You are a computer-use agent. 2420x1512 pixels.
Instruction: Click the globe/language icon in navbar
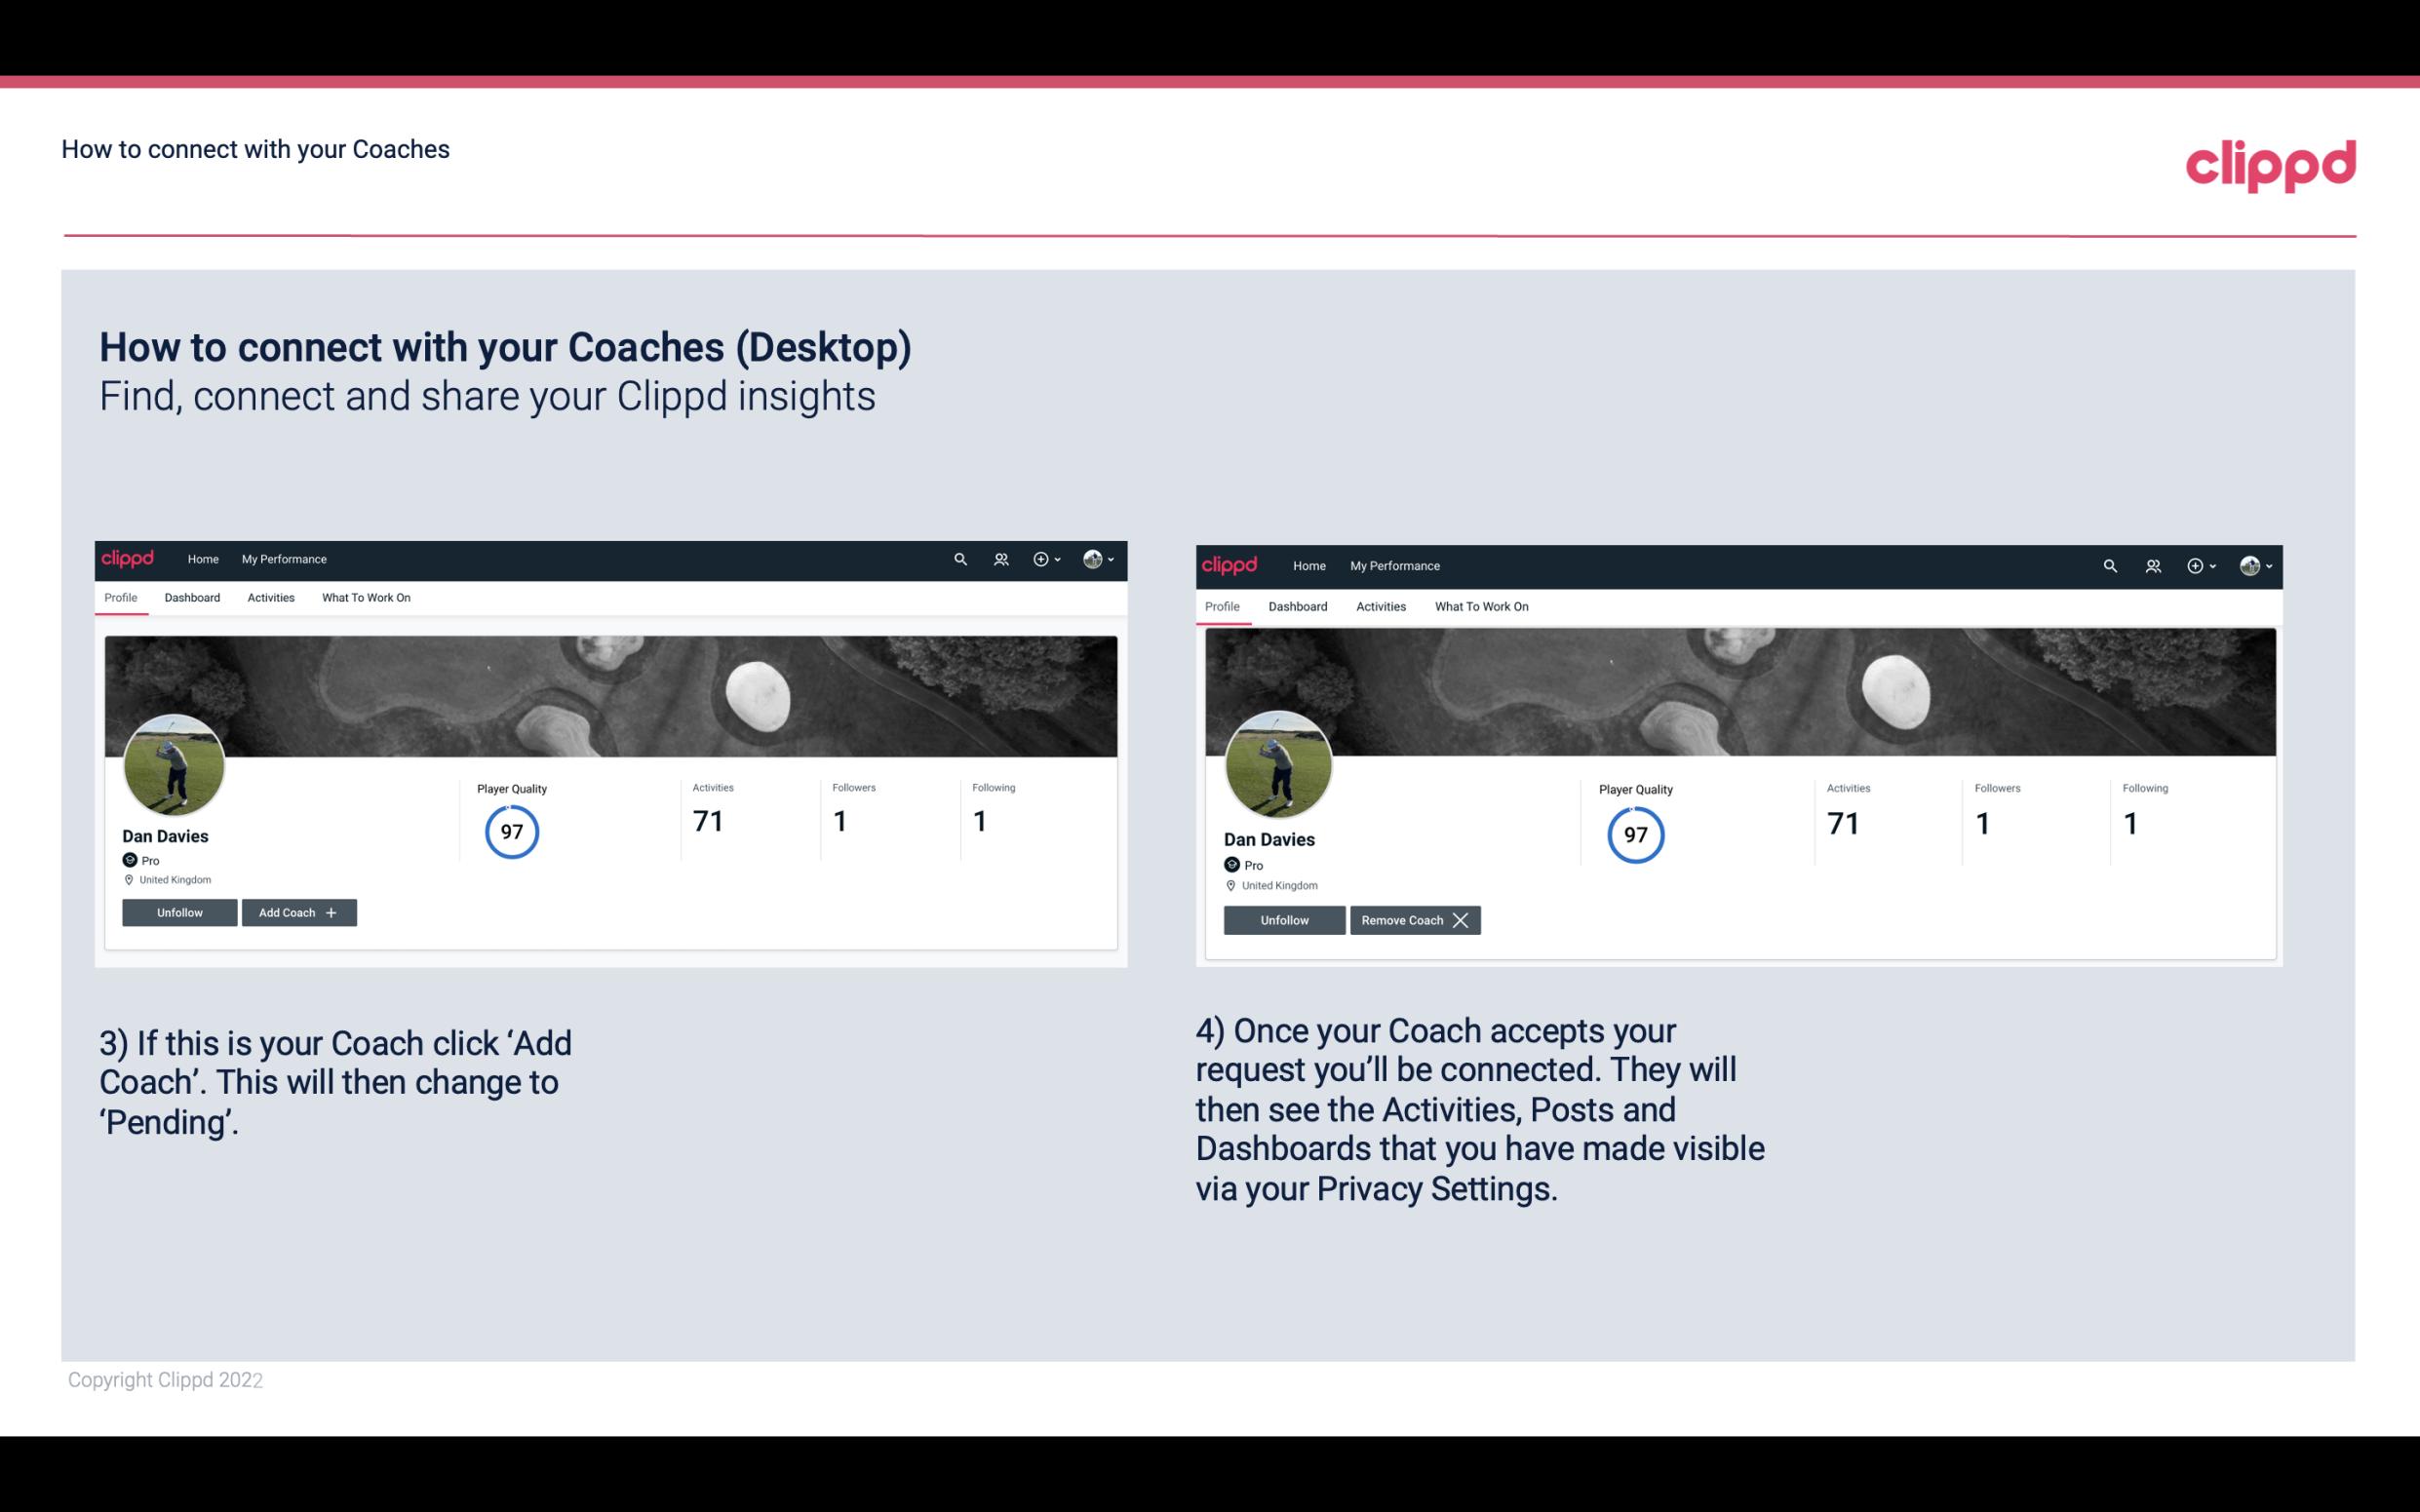click(x=1092, y=558)
